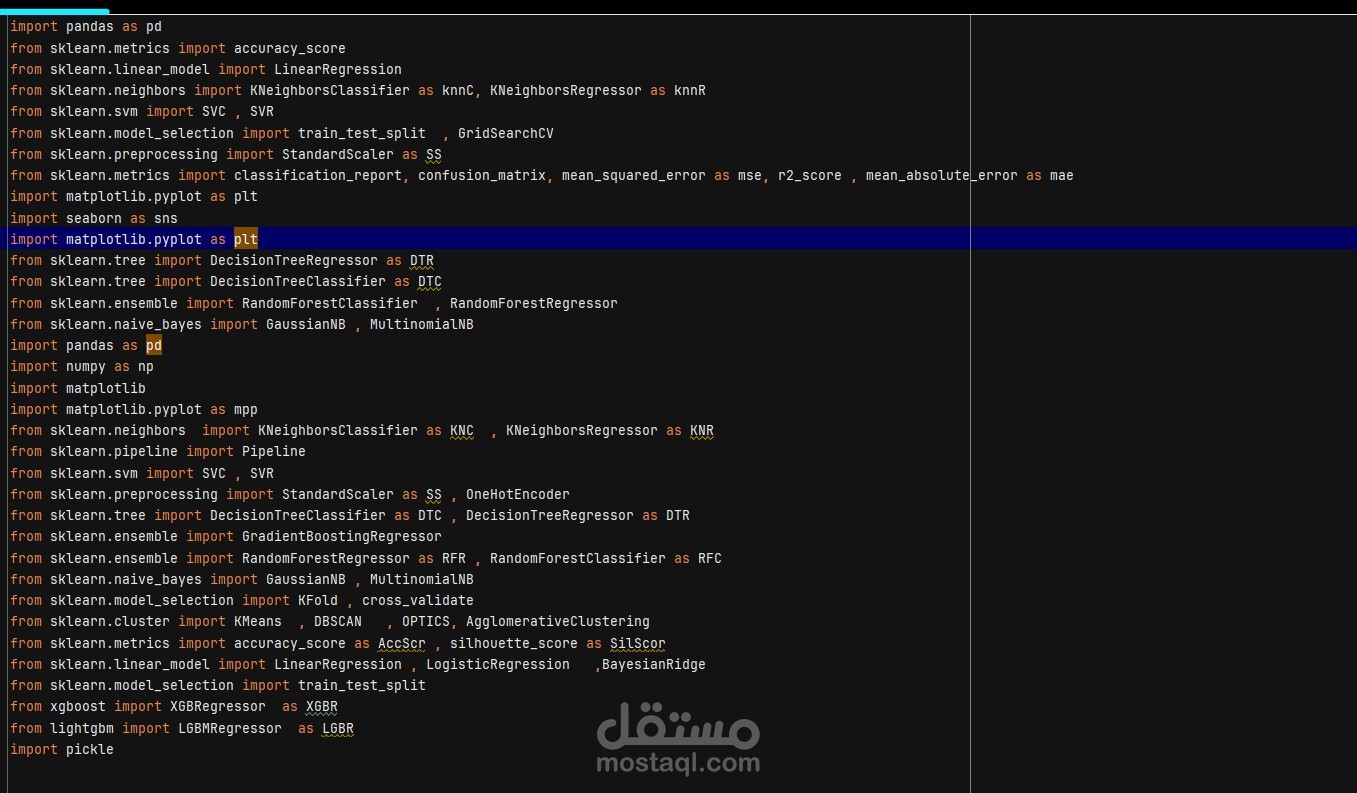Click the SilScor alias
The height and width of the screenshot is (793, 1357).
coord(638,643)
